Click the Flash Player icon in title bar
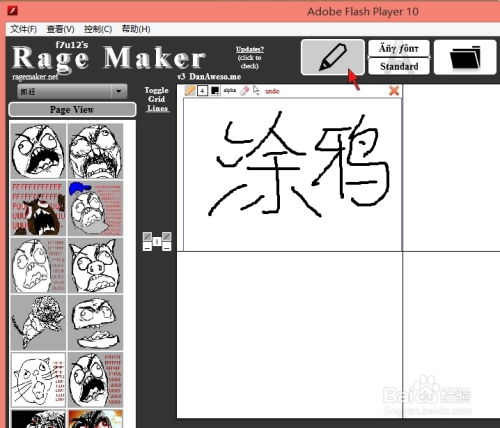Image resolution: width=500 pixels, height=428 pixels. tap(12, 11)
